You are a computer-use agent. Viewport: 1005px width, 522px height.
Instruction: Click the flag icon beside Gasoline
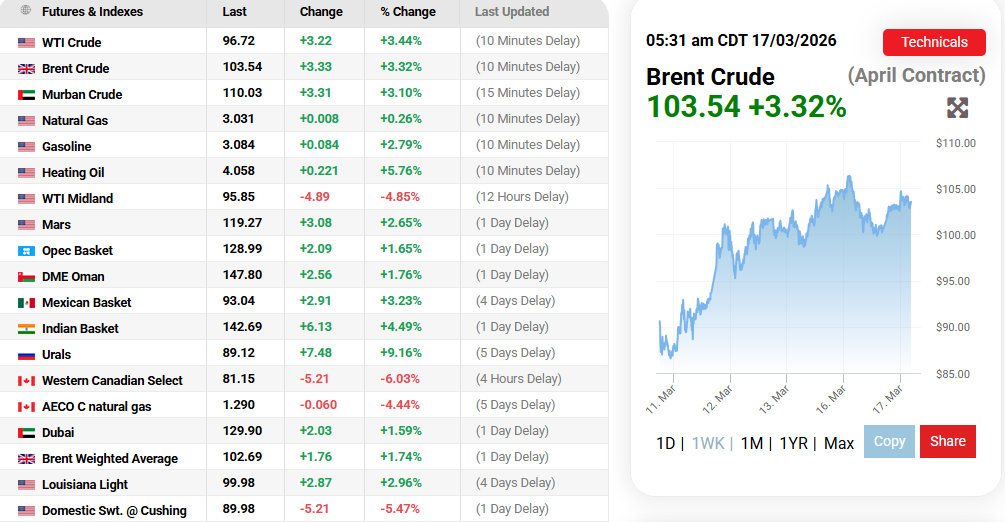tap(26, 147)
